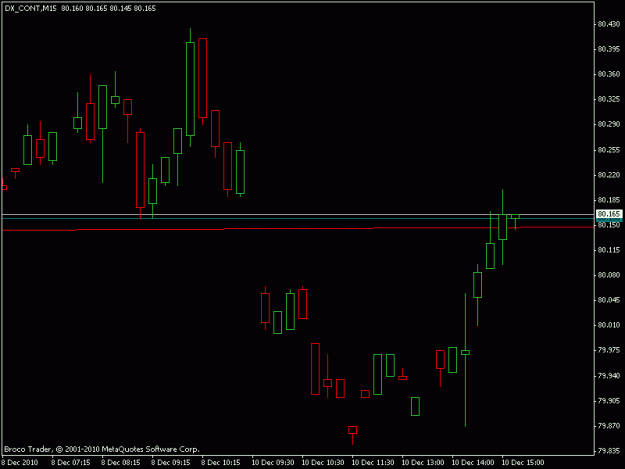Click the 80.080 price axis label
Screen dimensions: 625x469
[x=609, y=275]
